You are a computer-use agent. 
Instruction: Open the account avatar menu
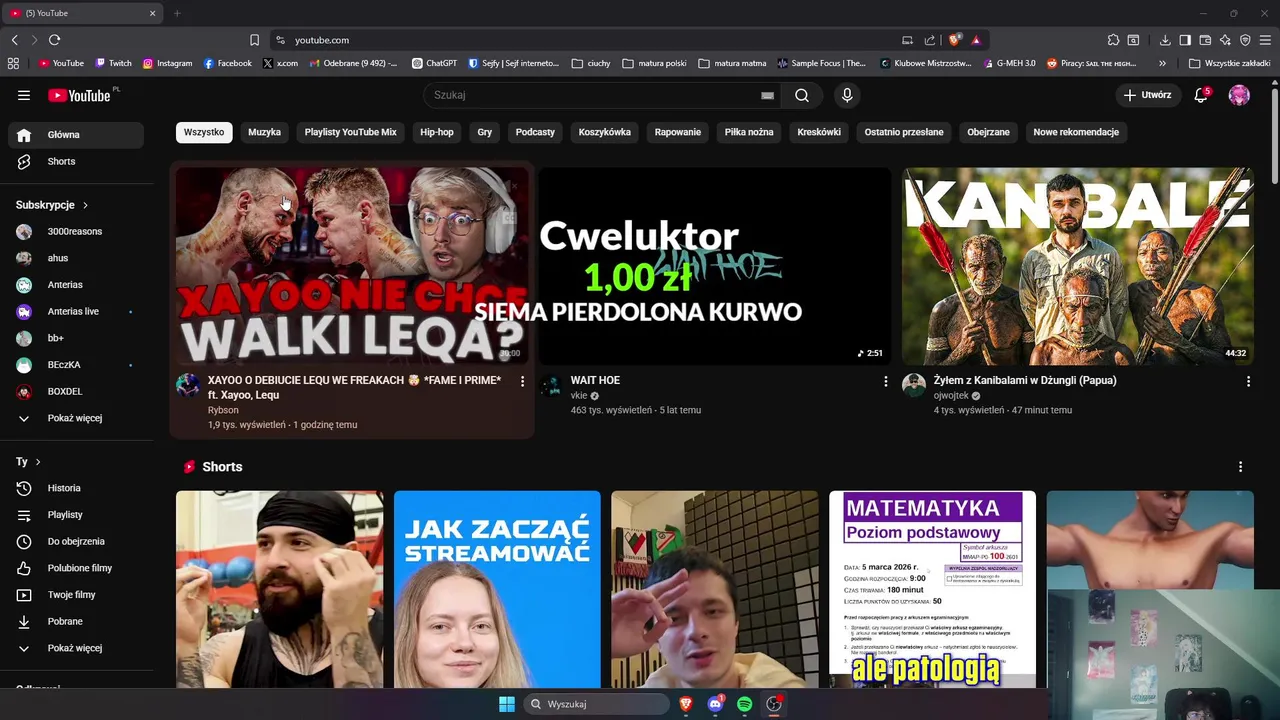pos(1239,95)
